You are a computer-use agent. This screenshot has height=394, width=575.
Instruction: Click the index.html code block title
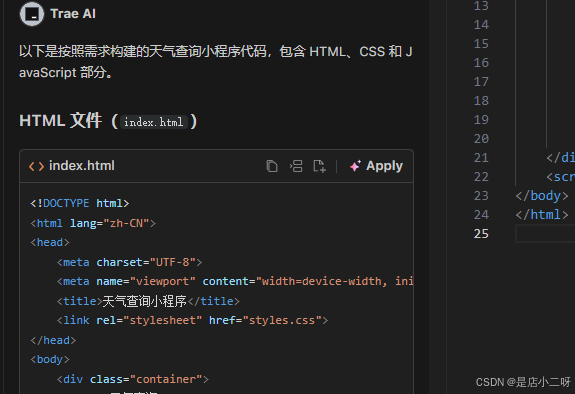coord(82,166)
